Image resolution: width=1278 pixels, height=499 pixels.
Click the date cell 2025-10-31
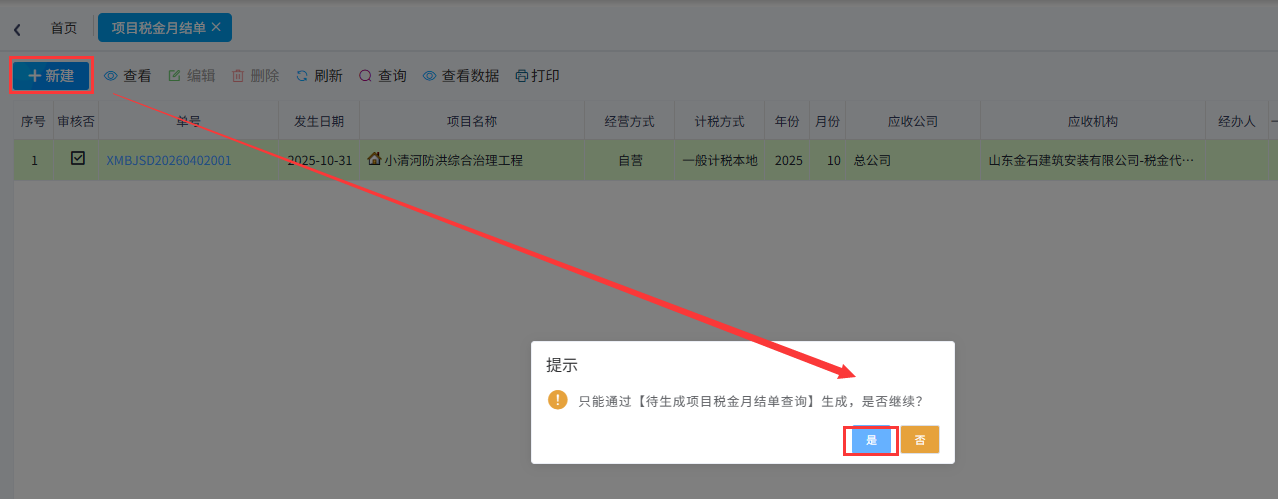pos(319,160)
